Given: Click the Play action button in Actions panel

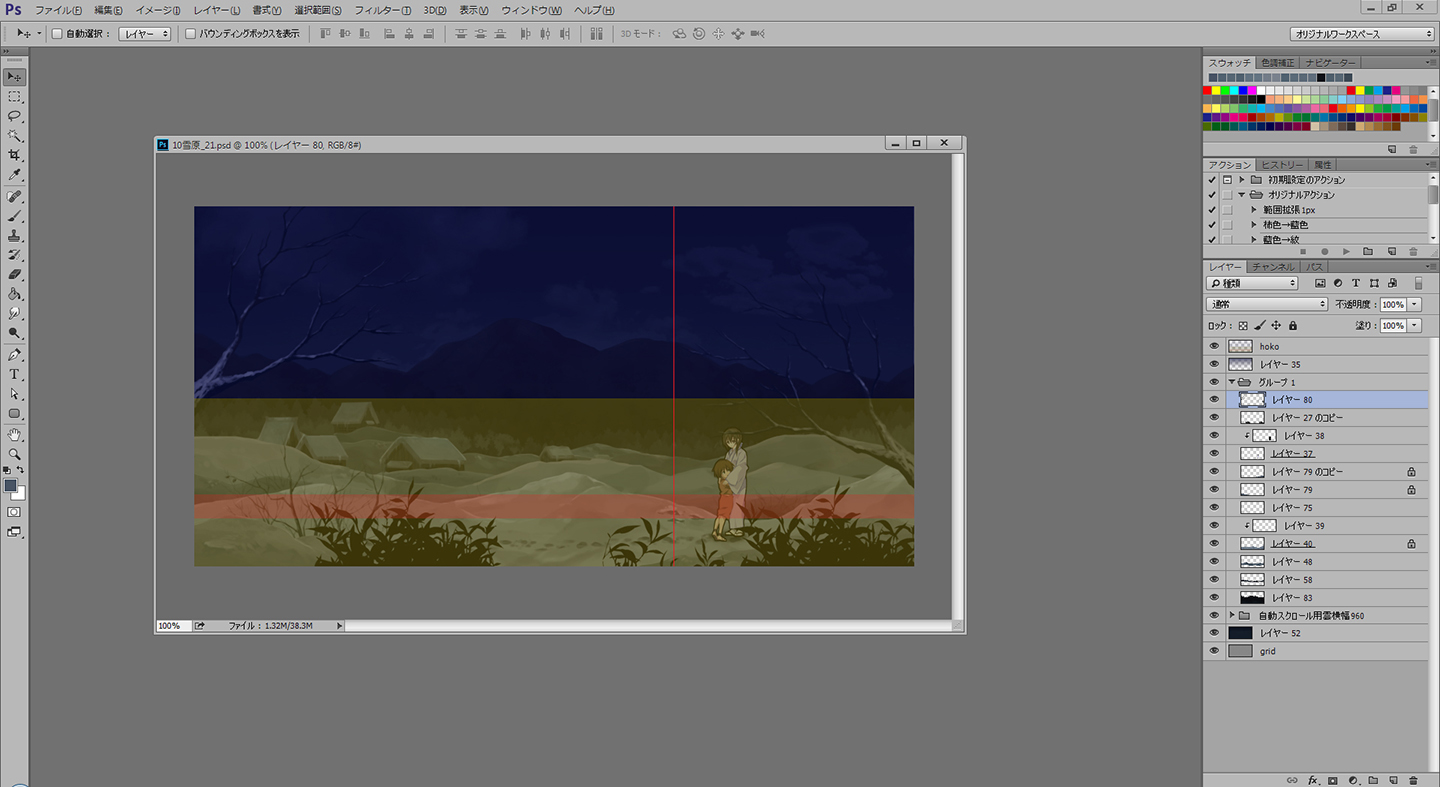Looking at the screenshot, I should click(1347, 252).
